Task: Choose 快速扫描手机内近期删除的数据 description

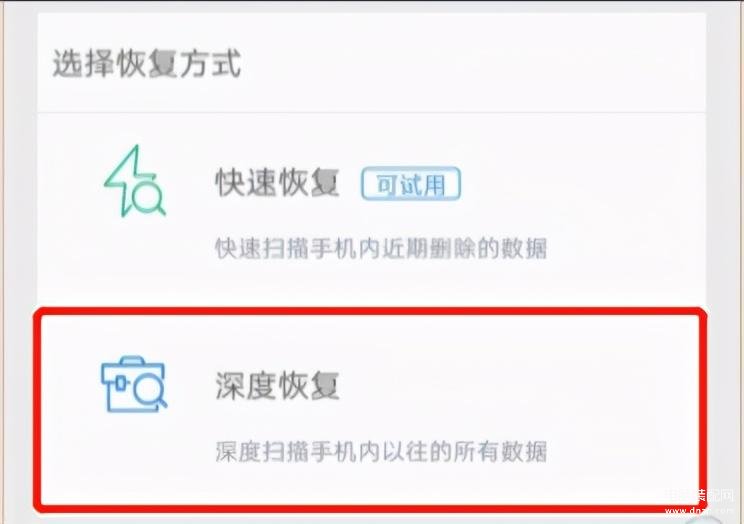Action: pos(381,248)
